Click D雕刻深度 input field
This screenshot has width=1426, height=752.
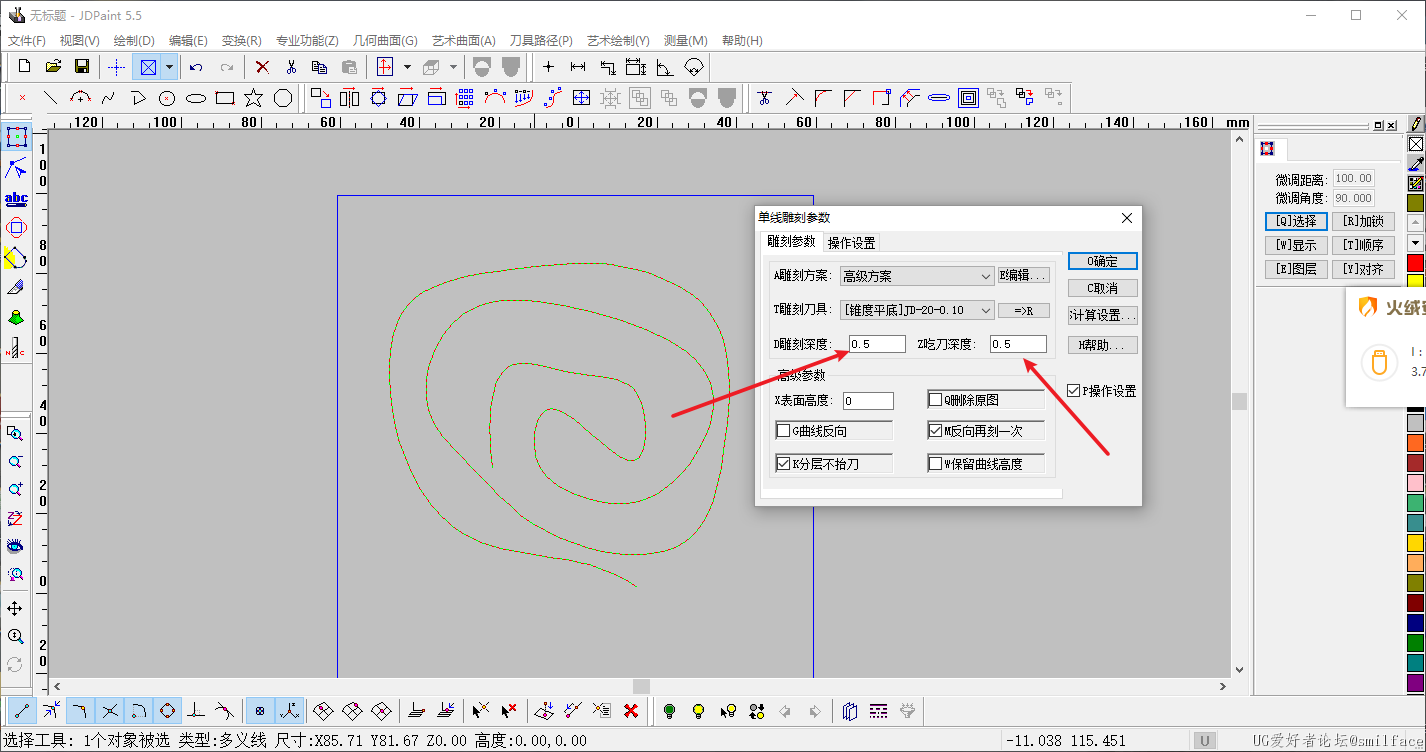877,344
